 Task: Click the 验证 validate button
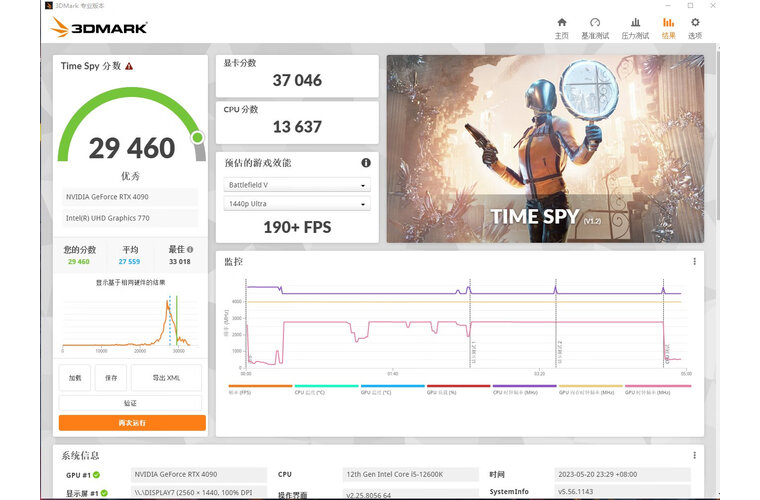pos(130,403)
